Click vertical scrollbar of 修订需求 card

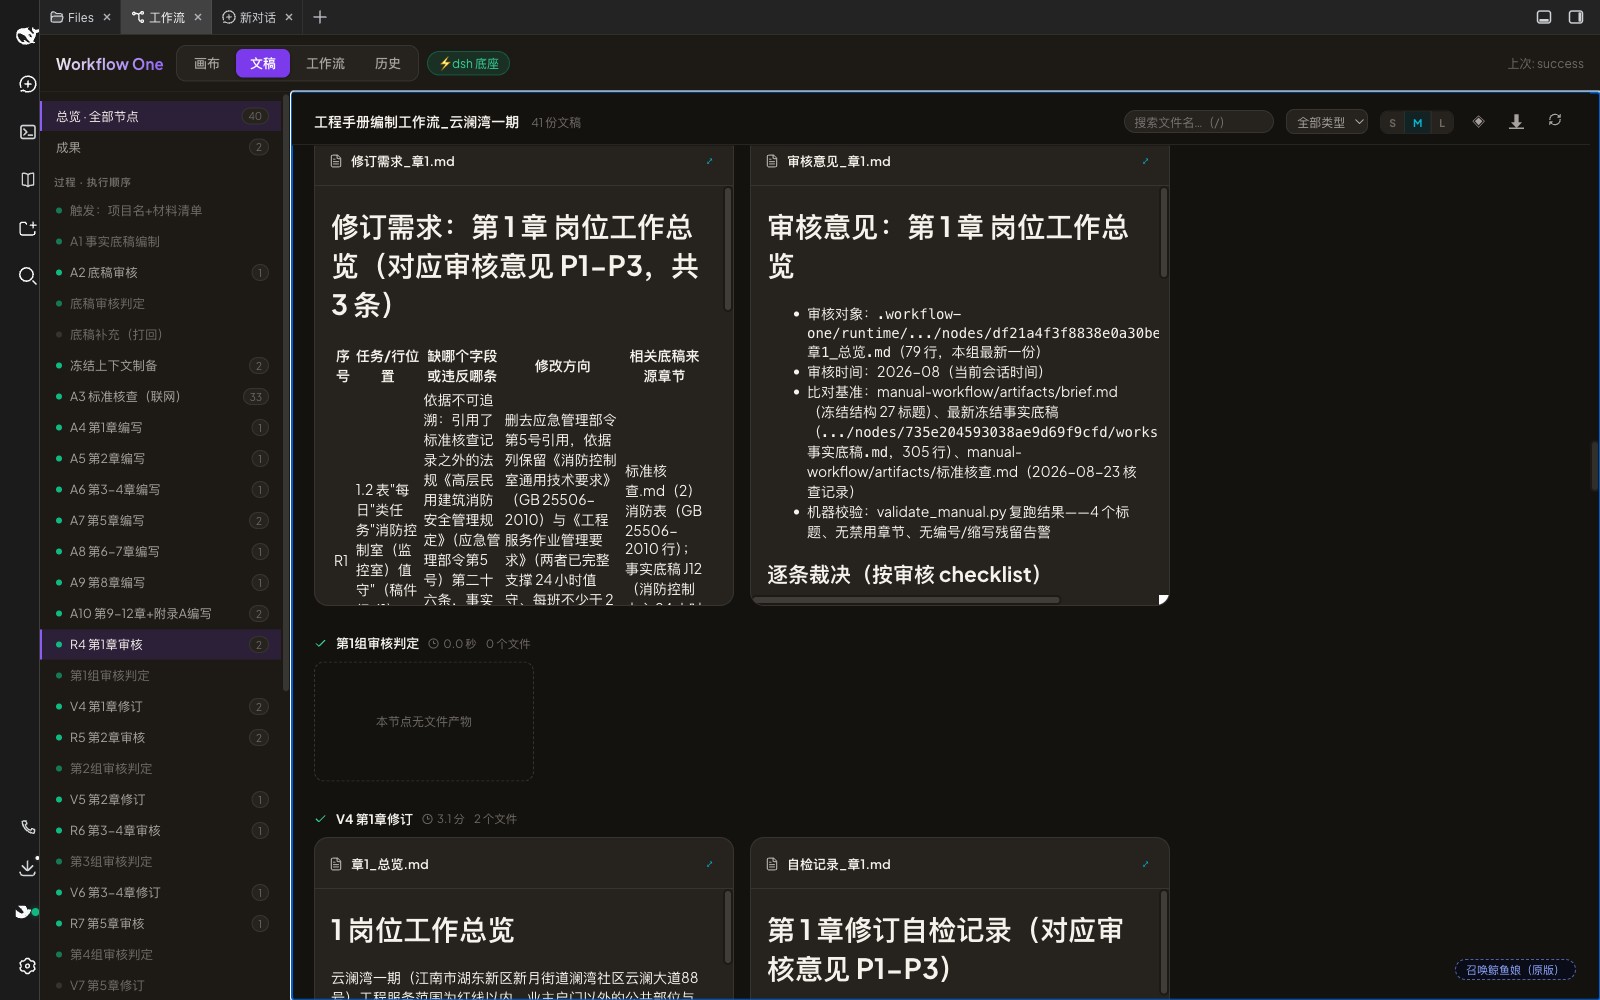click(x=727, y=250)
